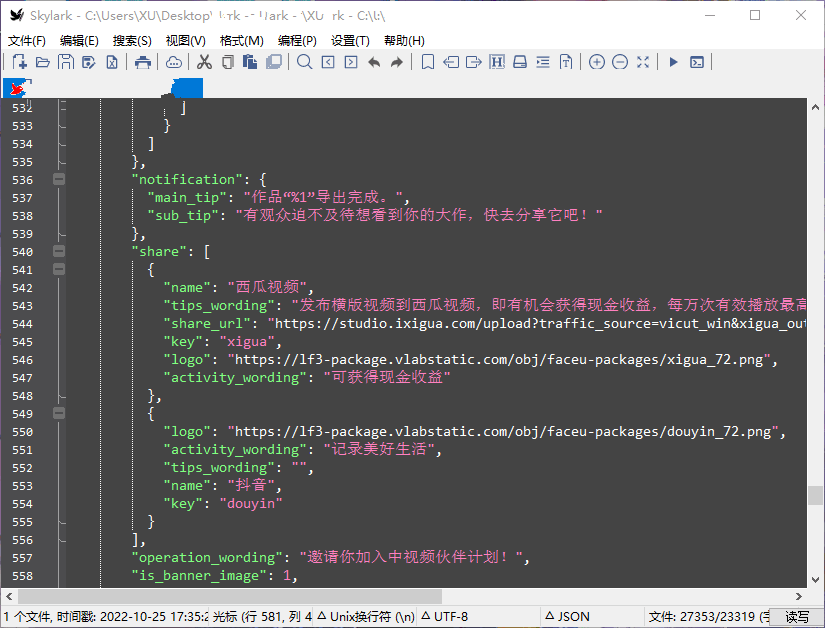Image resolution: width=825 pixels, height=628 pixels.
Task: Save the current file icon
Action: pos(66,62)
